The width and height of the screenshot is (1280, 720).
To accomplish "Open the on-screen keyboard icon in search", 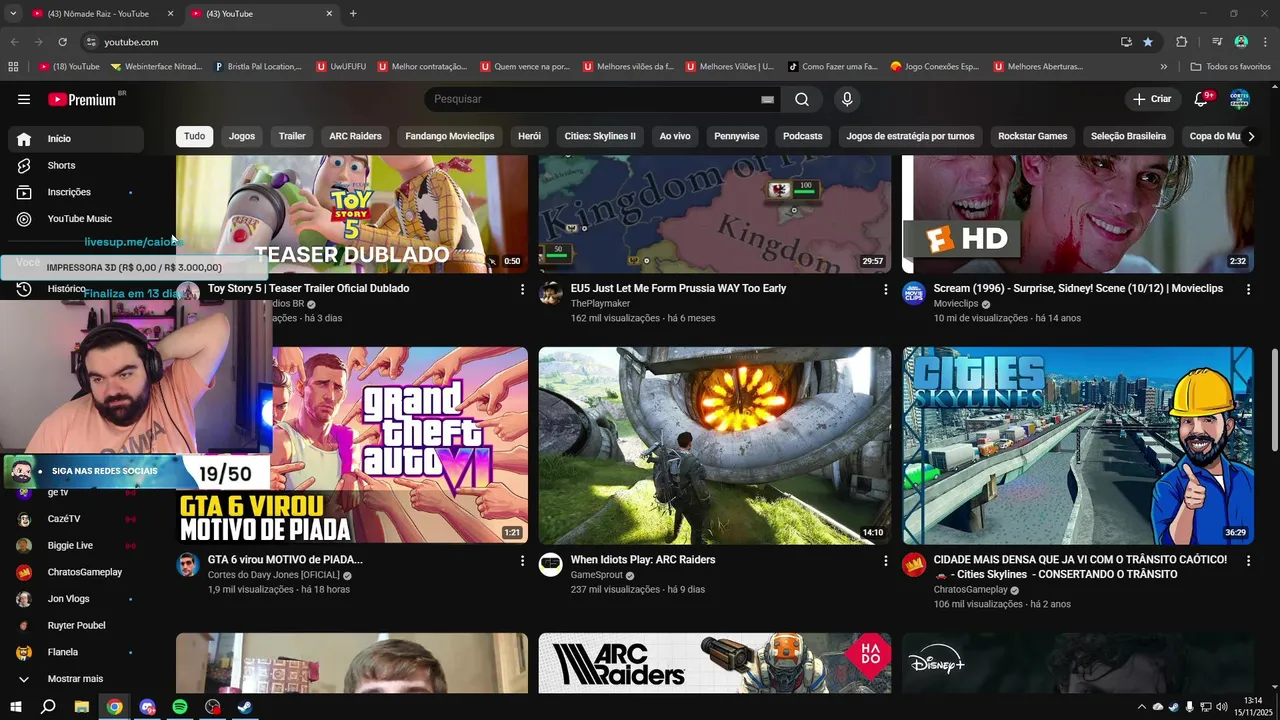I will pyautogui.click(x=767, y=99).
